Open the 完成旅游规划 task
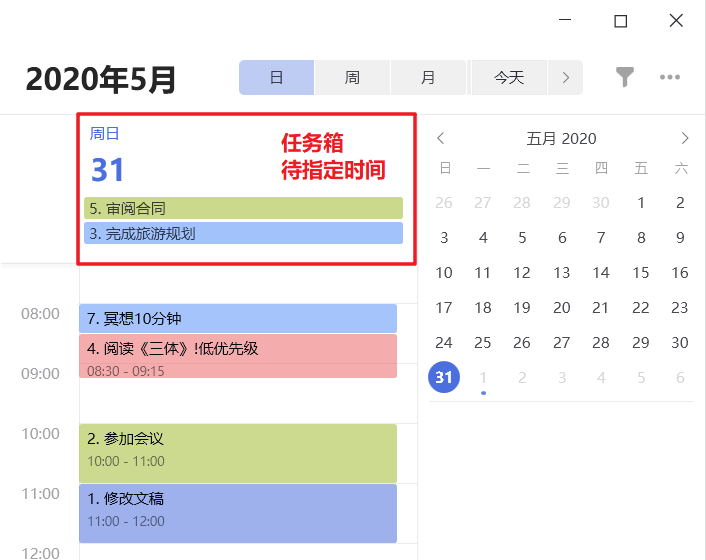The image size is (706, 560). [x=243, y=234]
